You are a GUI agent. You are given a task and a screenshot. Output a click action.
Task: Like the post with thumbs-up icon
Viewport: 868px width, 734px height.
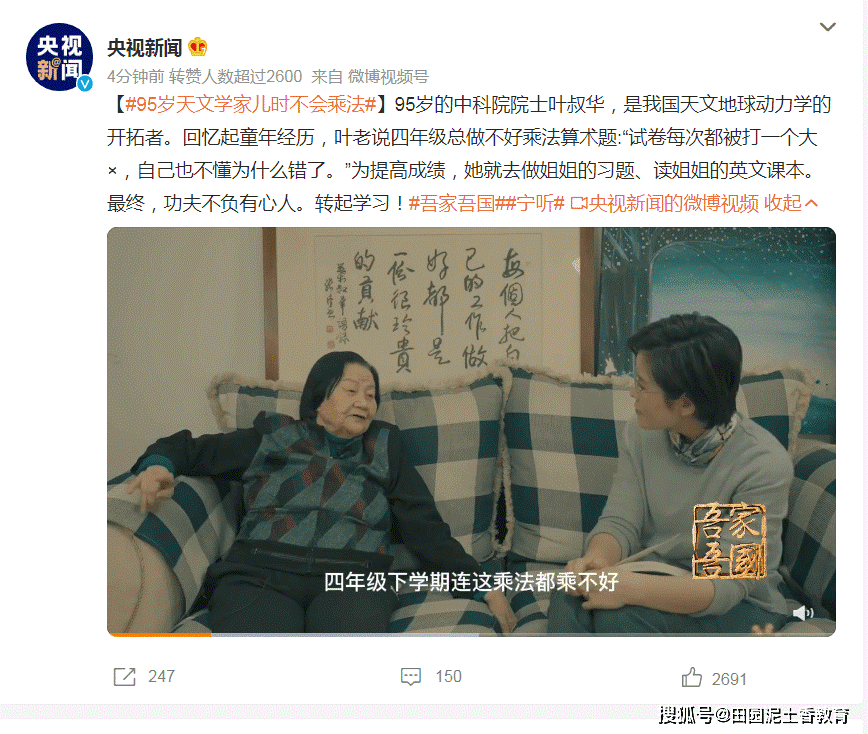coord(691,677)
